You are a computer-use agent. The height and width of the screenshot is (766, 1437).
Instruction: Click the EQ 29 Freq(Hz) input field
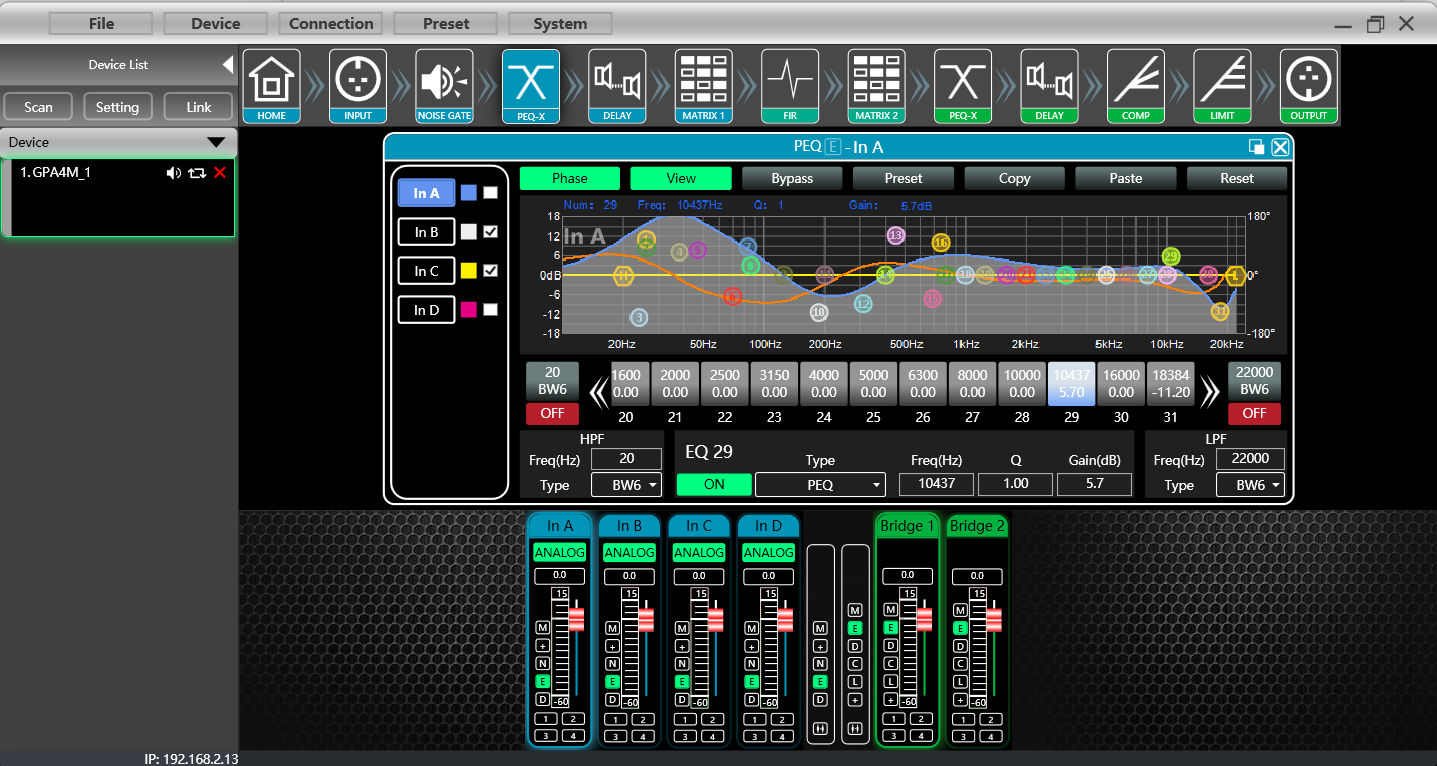click(x=935, y=484)
